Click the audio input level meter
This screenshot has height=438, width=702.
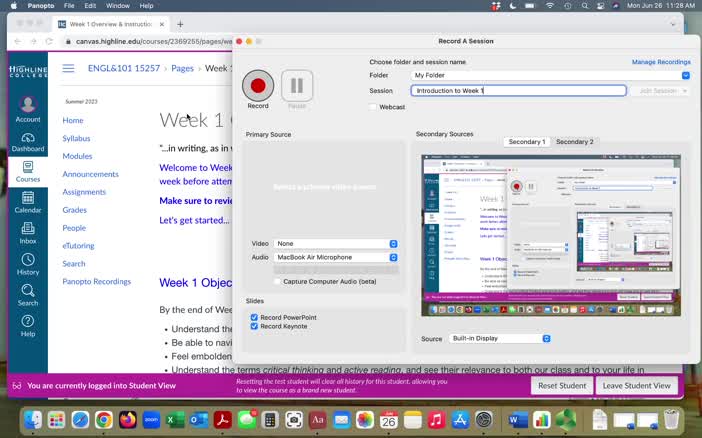pos(336,270)
